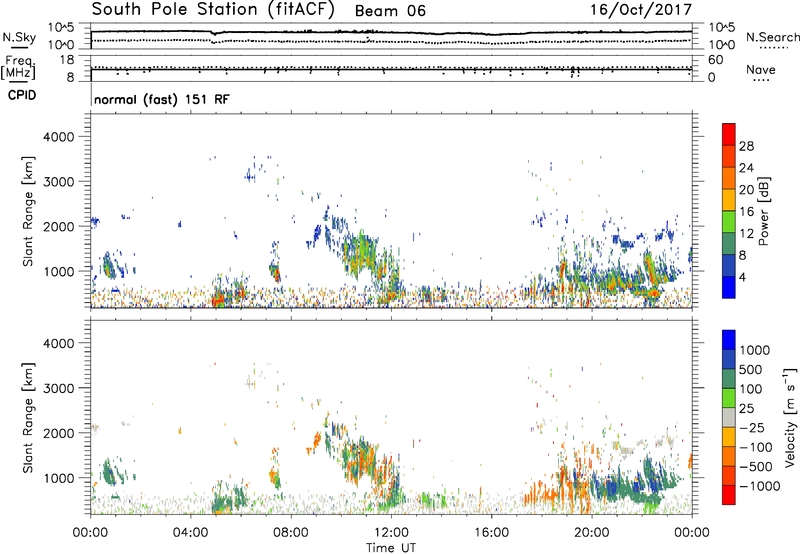Click the Velocity colorbar tick label '25'
Viewport: 800px width, 554px height.
[746, 408]
